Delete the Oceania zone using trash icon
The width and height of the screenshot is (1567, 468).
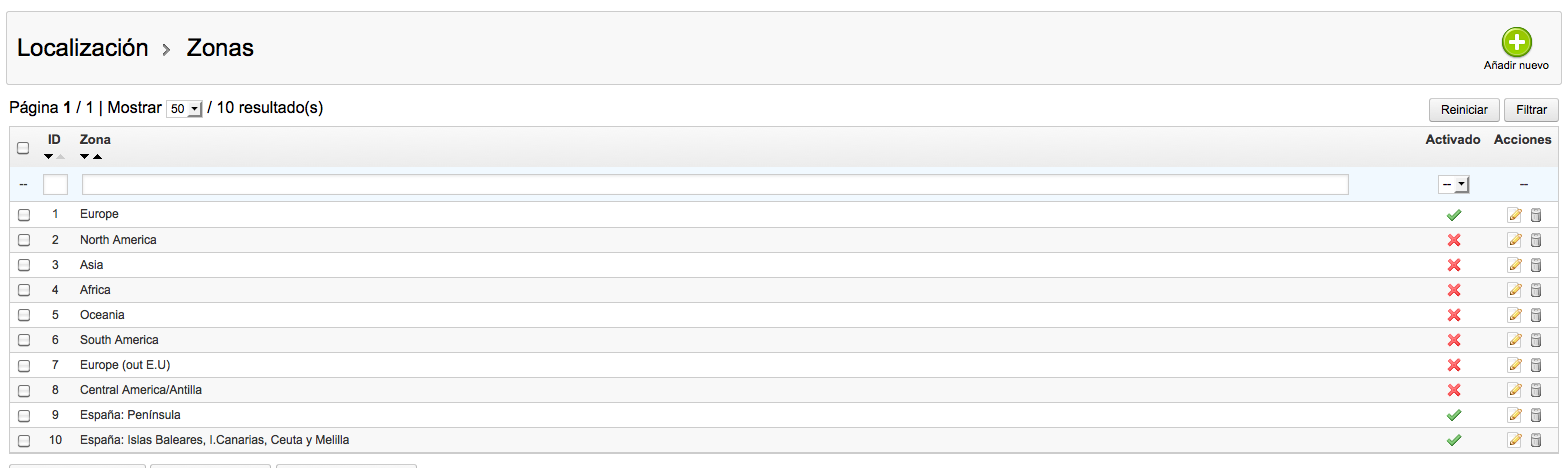(x=1536, y=315)
